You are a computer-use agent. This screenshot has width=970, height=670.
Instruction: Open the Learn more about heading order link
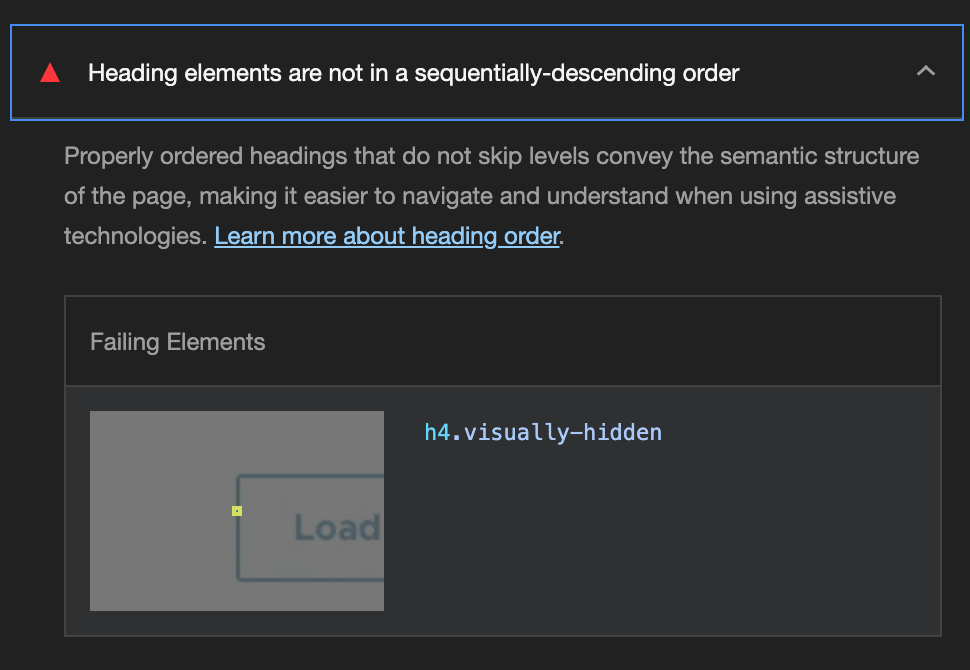coord(386,236)
